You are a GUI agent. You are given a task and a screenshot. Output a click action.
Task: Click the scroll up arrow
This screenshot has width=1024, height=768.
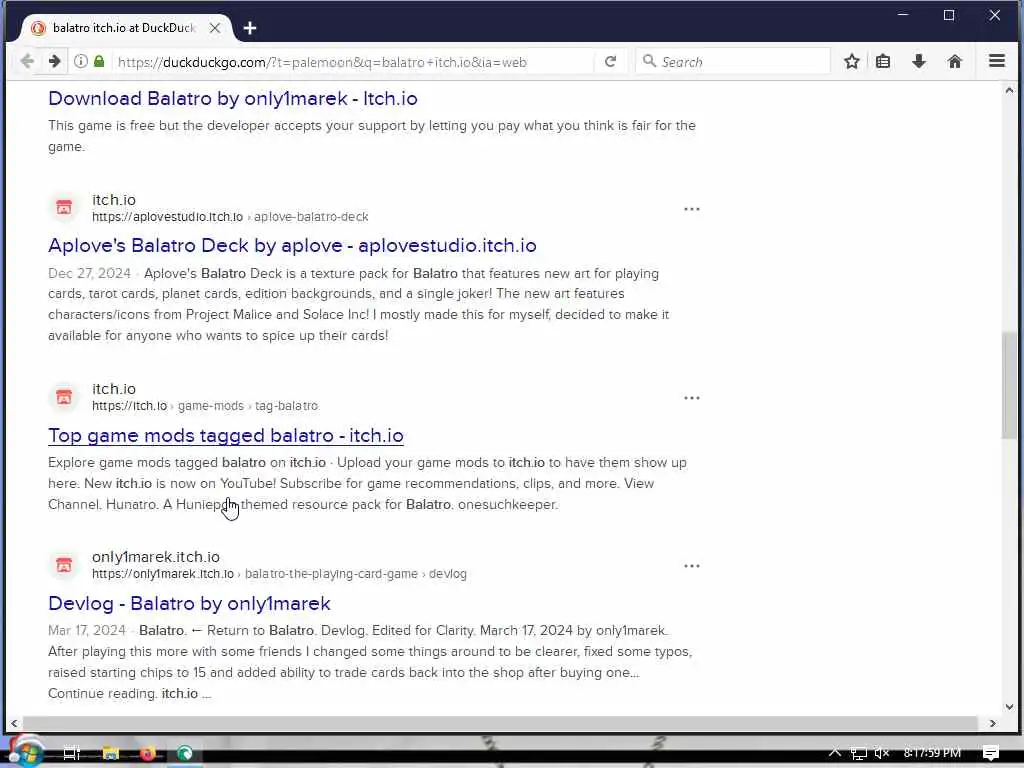click(1009, 91)
